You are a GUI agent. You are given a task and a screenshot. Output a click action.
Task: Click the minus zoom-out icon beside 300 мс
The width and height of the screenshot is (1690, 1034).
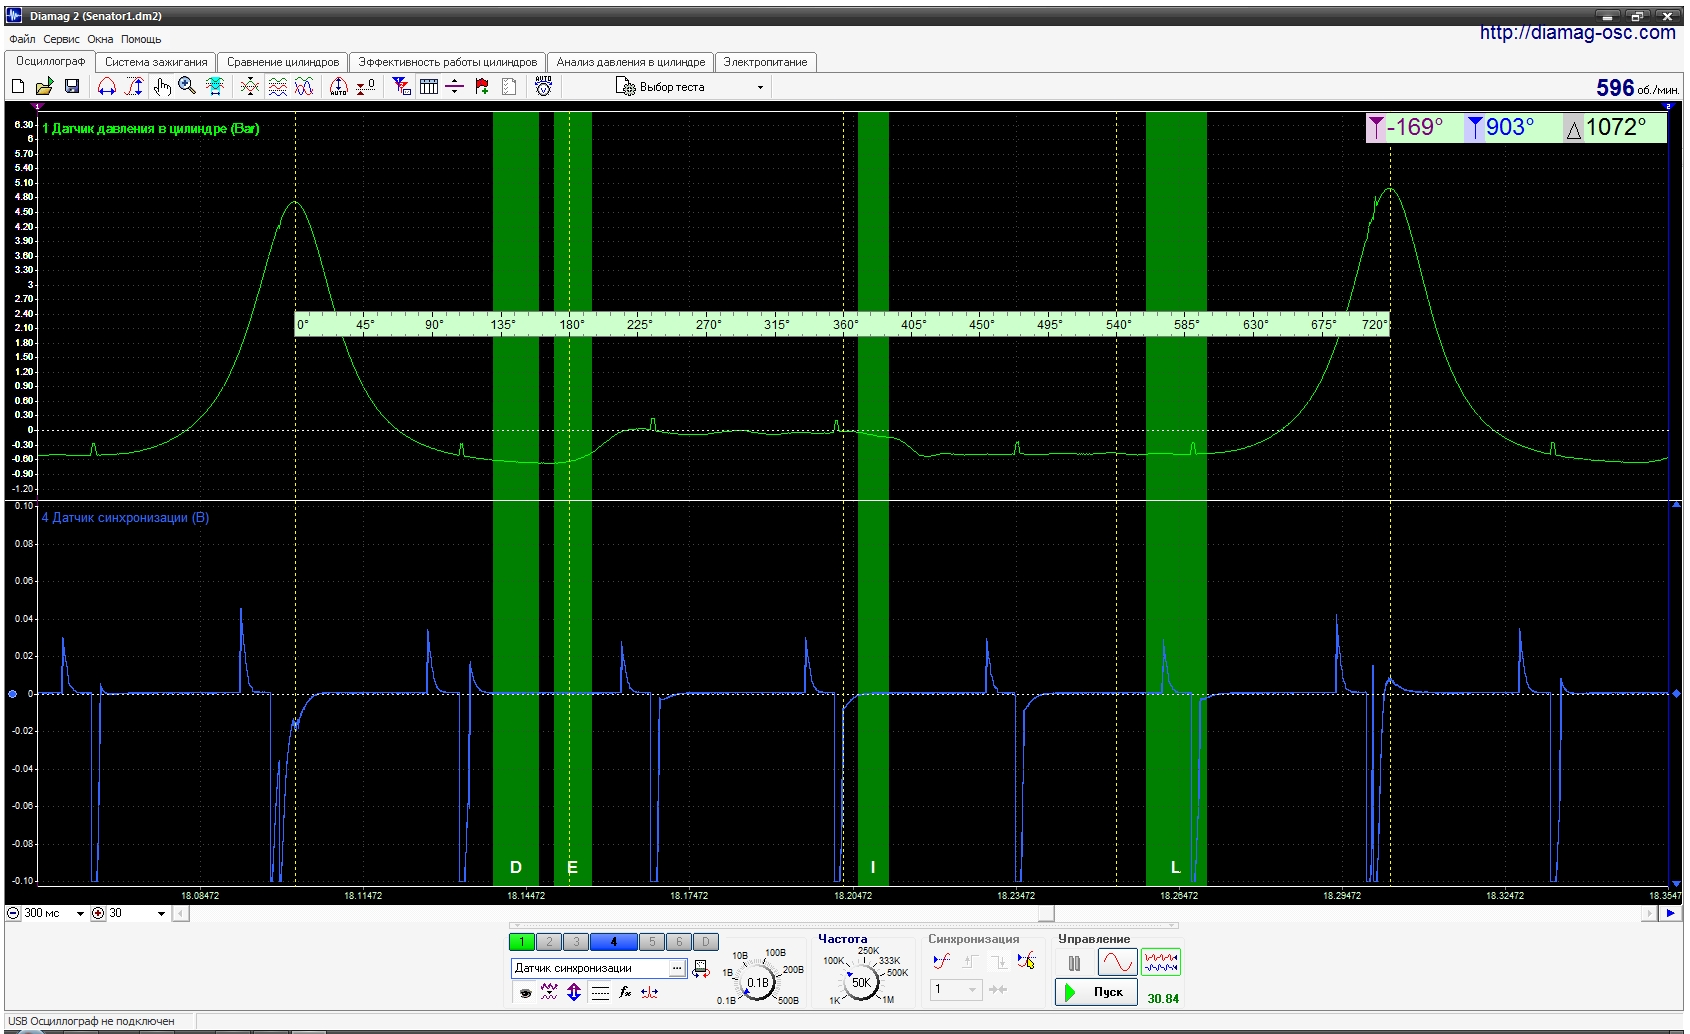(x=13, y=913)
